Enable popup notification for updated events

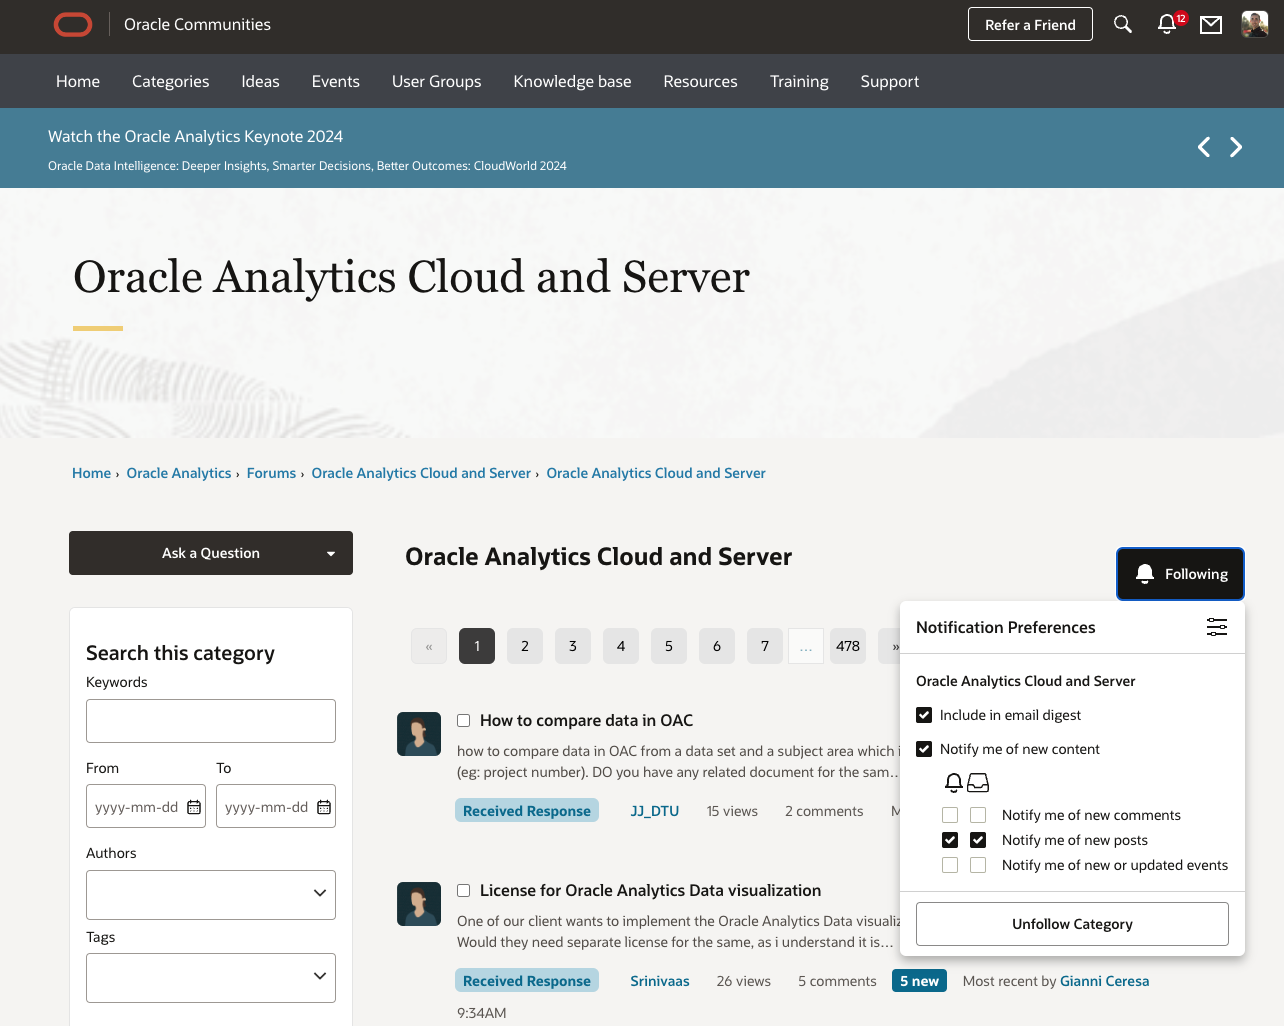point(950,865)
